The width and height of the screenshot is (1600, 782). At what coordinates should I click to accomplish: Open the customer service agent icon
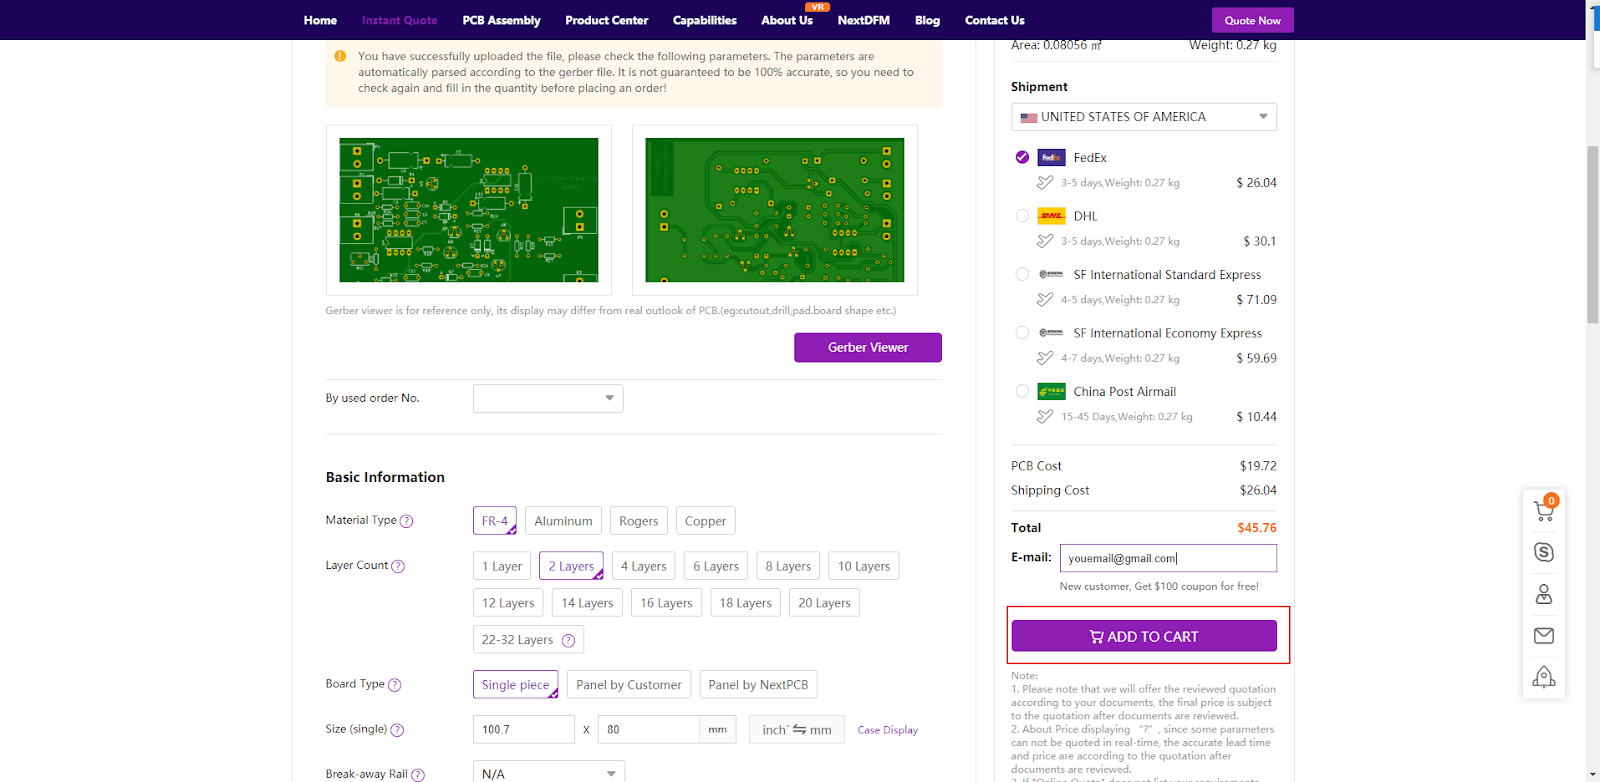click(1543, 594)
